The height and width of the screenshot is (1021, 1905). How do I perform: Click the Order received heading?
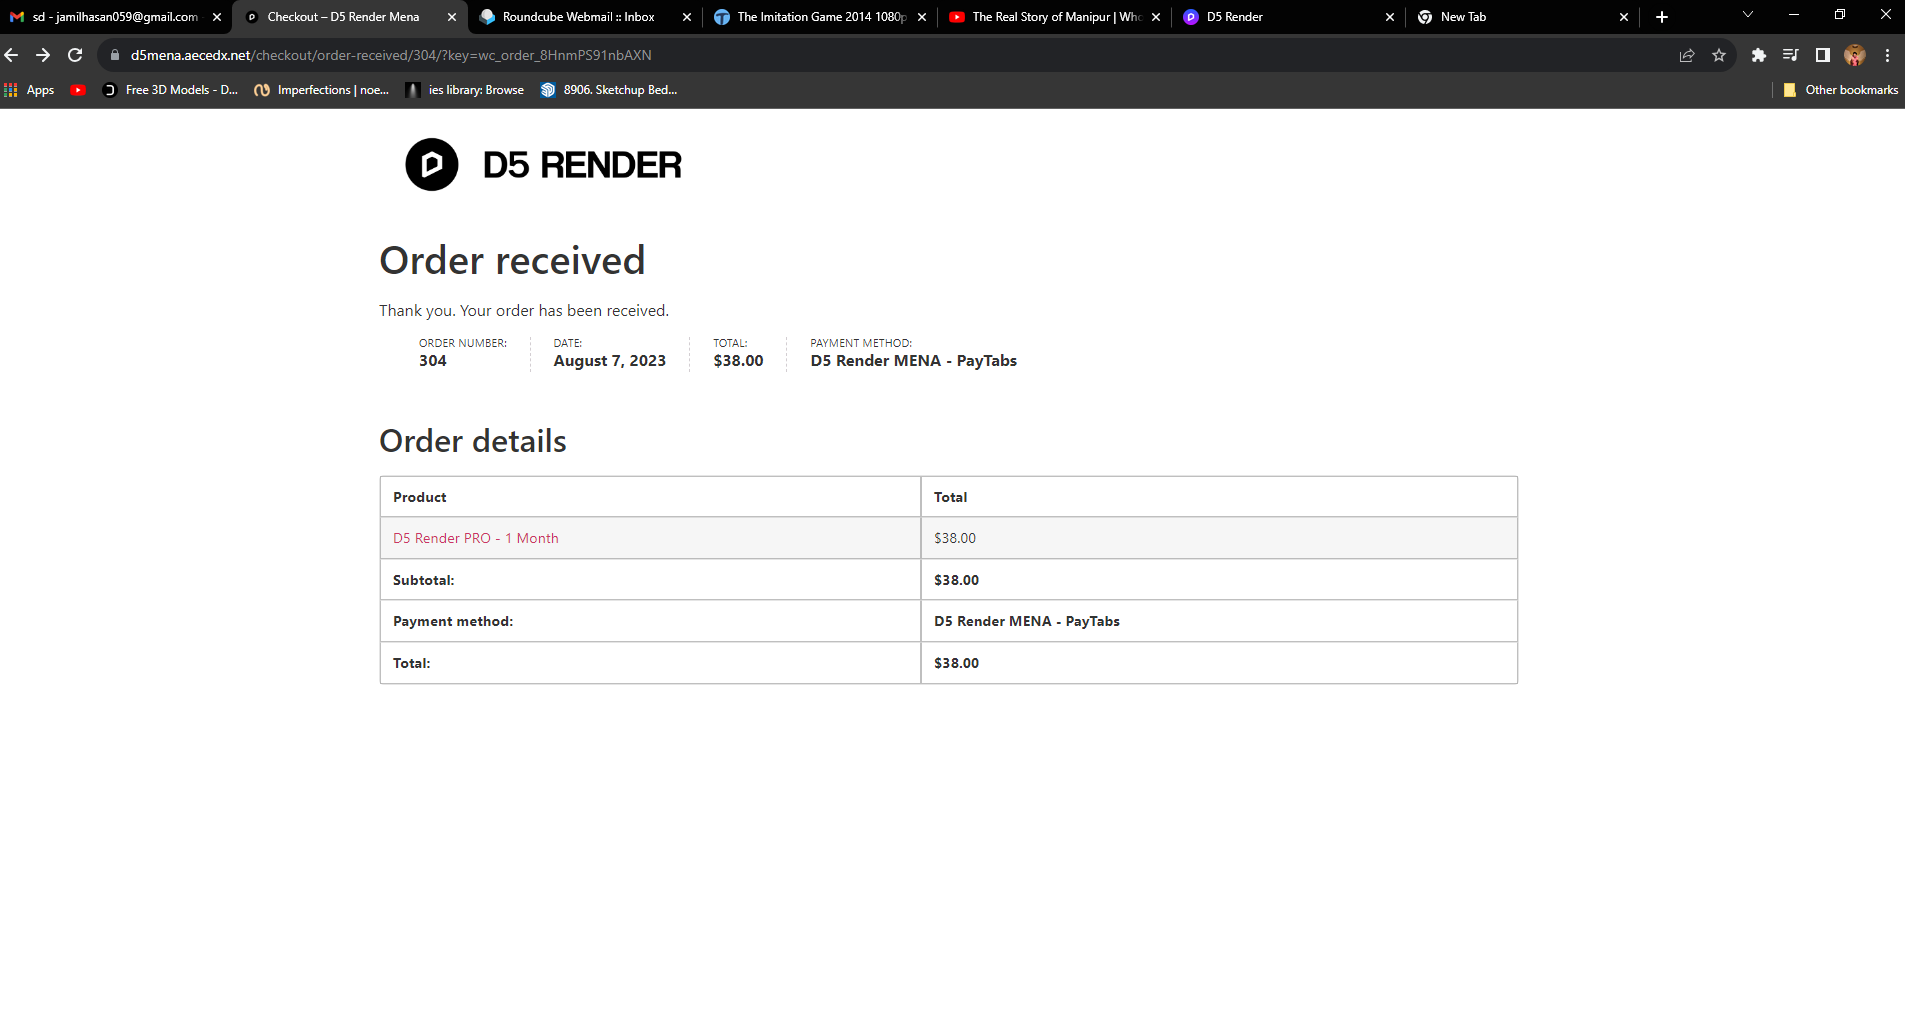click(x=512, y=261)
